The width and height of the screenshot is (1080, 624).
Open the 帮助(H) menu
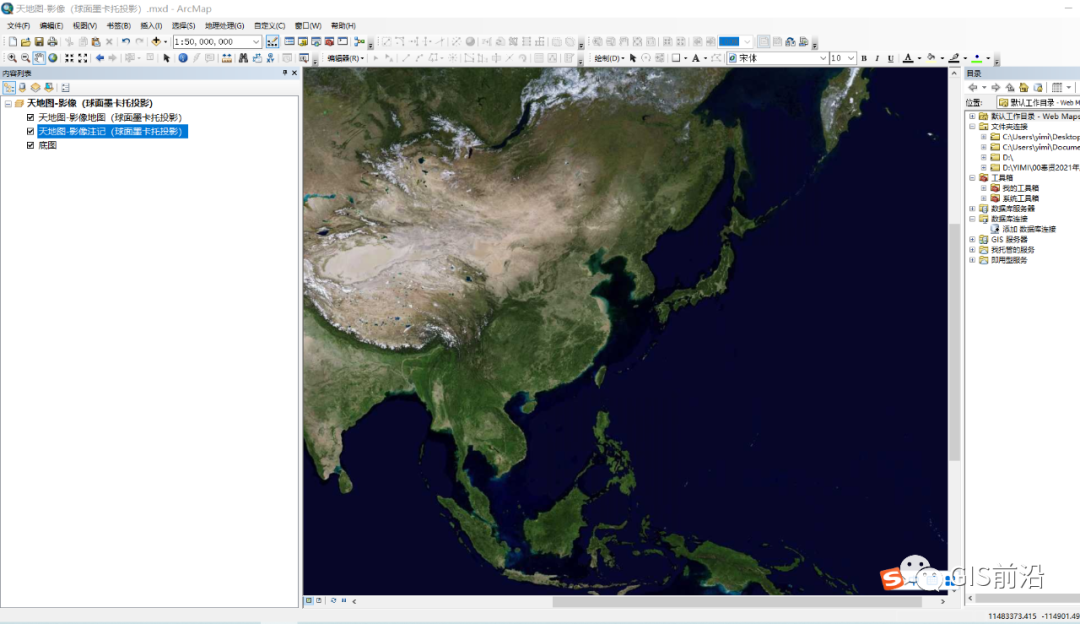click(x=343, y=26)
